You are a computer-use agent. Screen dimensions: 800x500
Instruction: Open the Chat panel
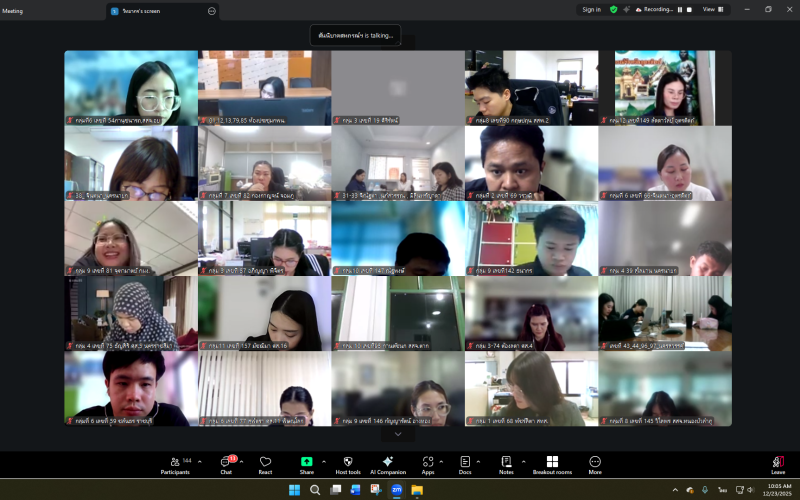coord(226,465)
